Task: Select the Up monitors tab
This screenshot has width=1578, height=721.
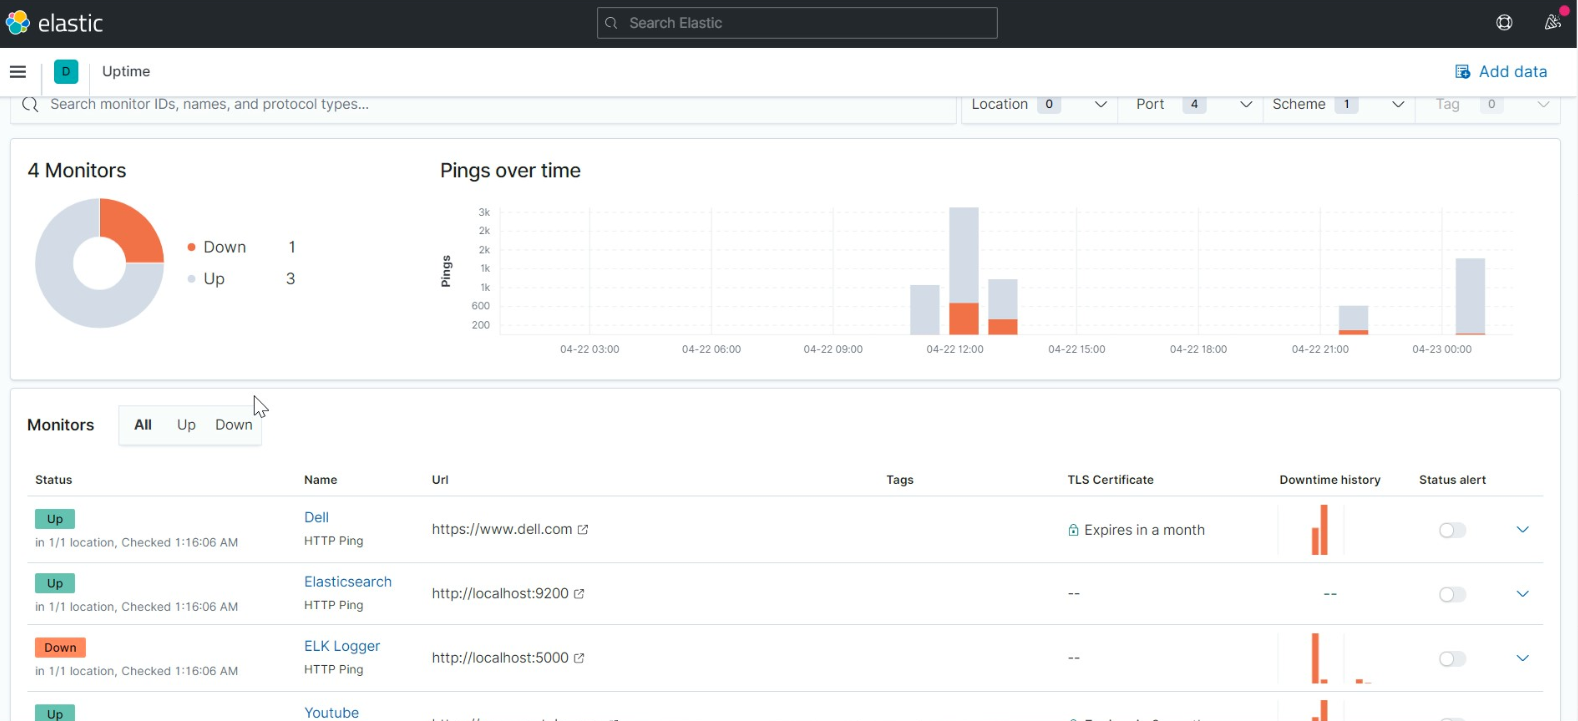Action: click(186, 425)
